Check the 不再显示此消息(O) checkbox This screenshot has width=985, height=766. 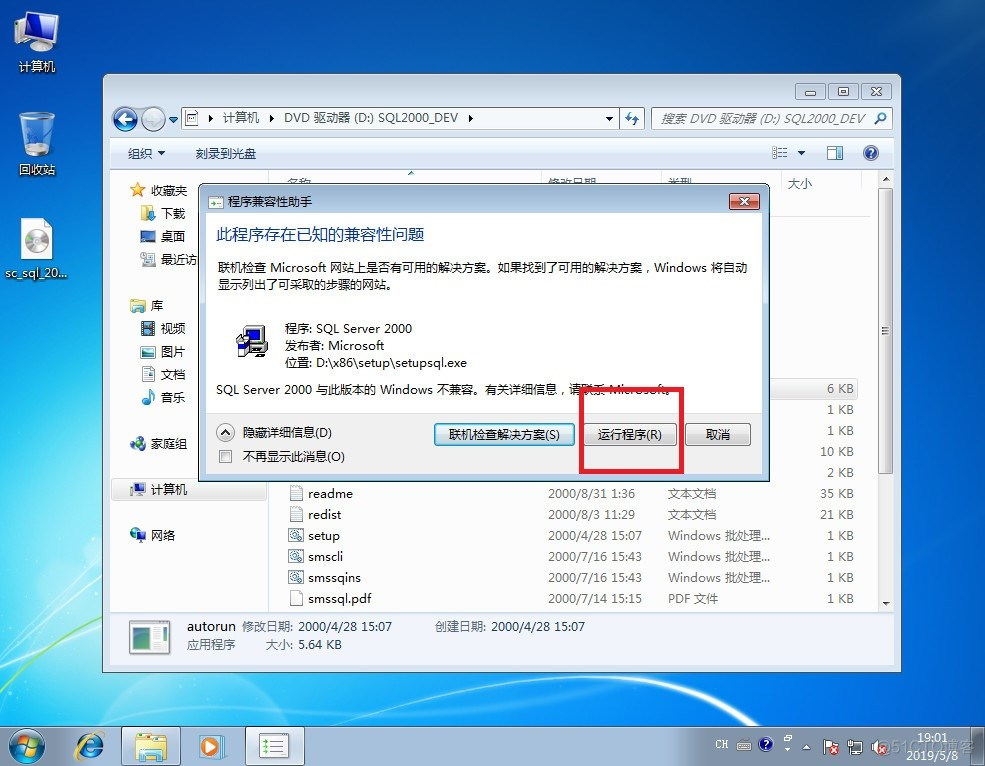[226, 456]
